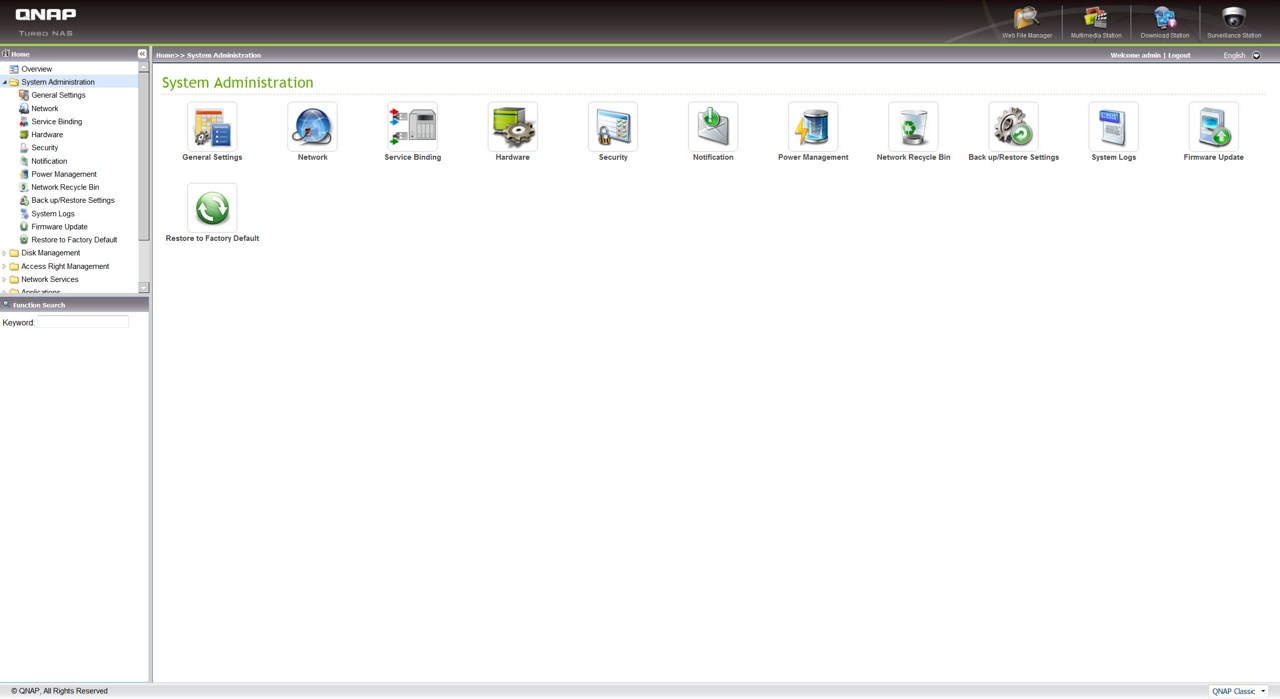1280x699 pixels.
Task: Select Power Management in the sidebar tree
Action: (64, 174)
